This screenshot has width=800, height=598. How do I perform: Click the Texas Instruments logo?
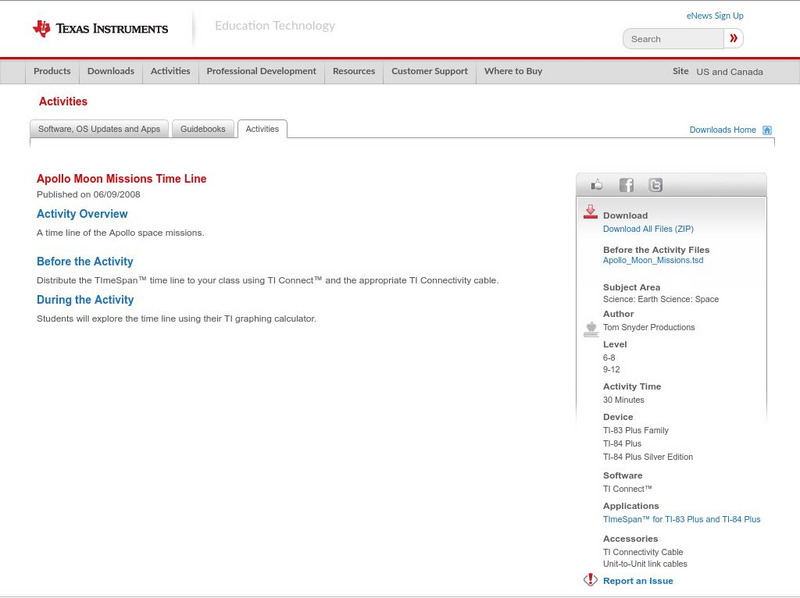click(100, 28)
